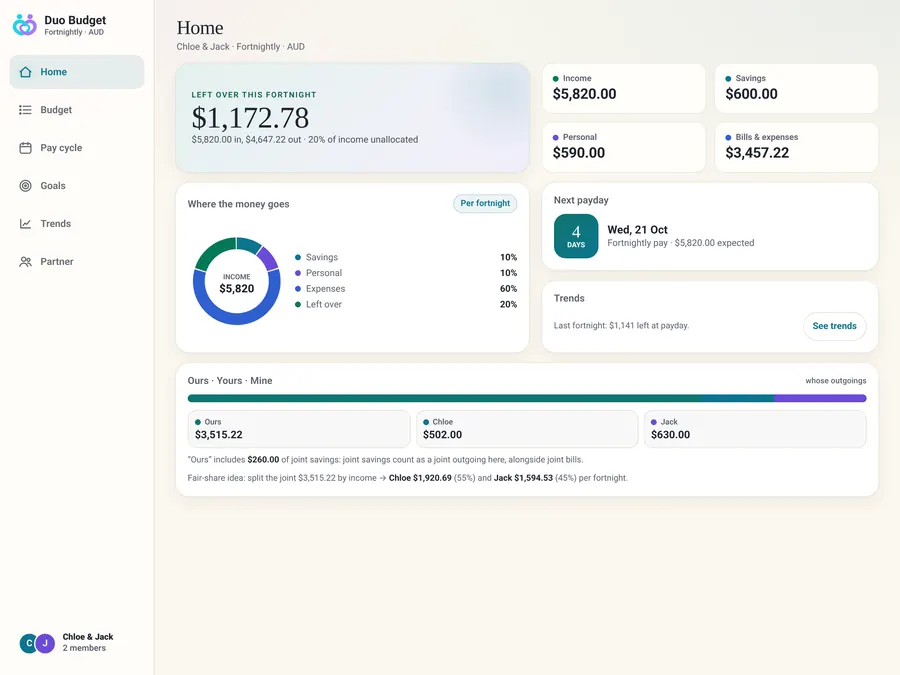Click 'Wed, 21 Oct' payday date
This screenshot has height=675, width=900.
pos(637,230)
